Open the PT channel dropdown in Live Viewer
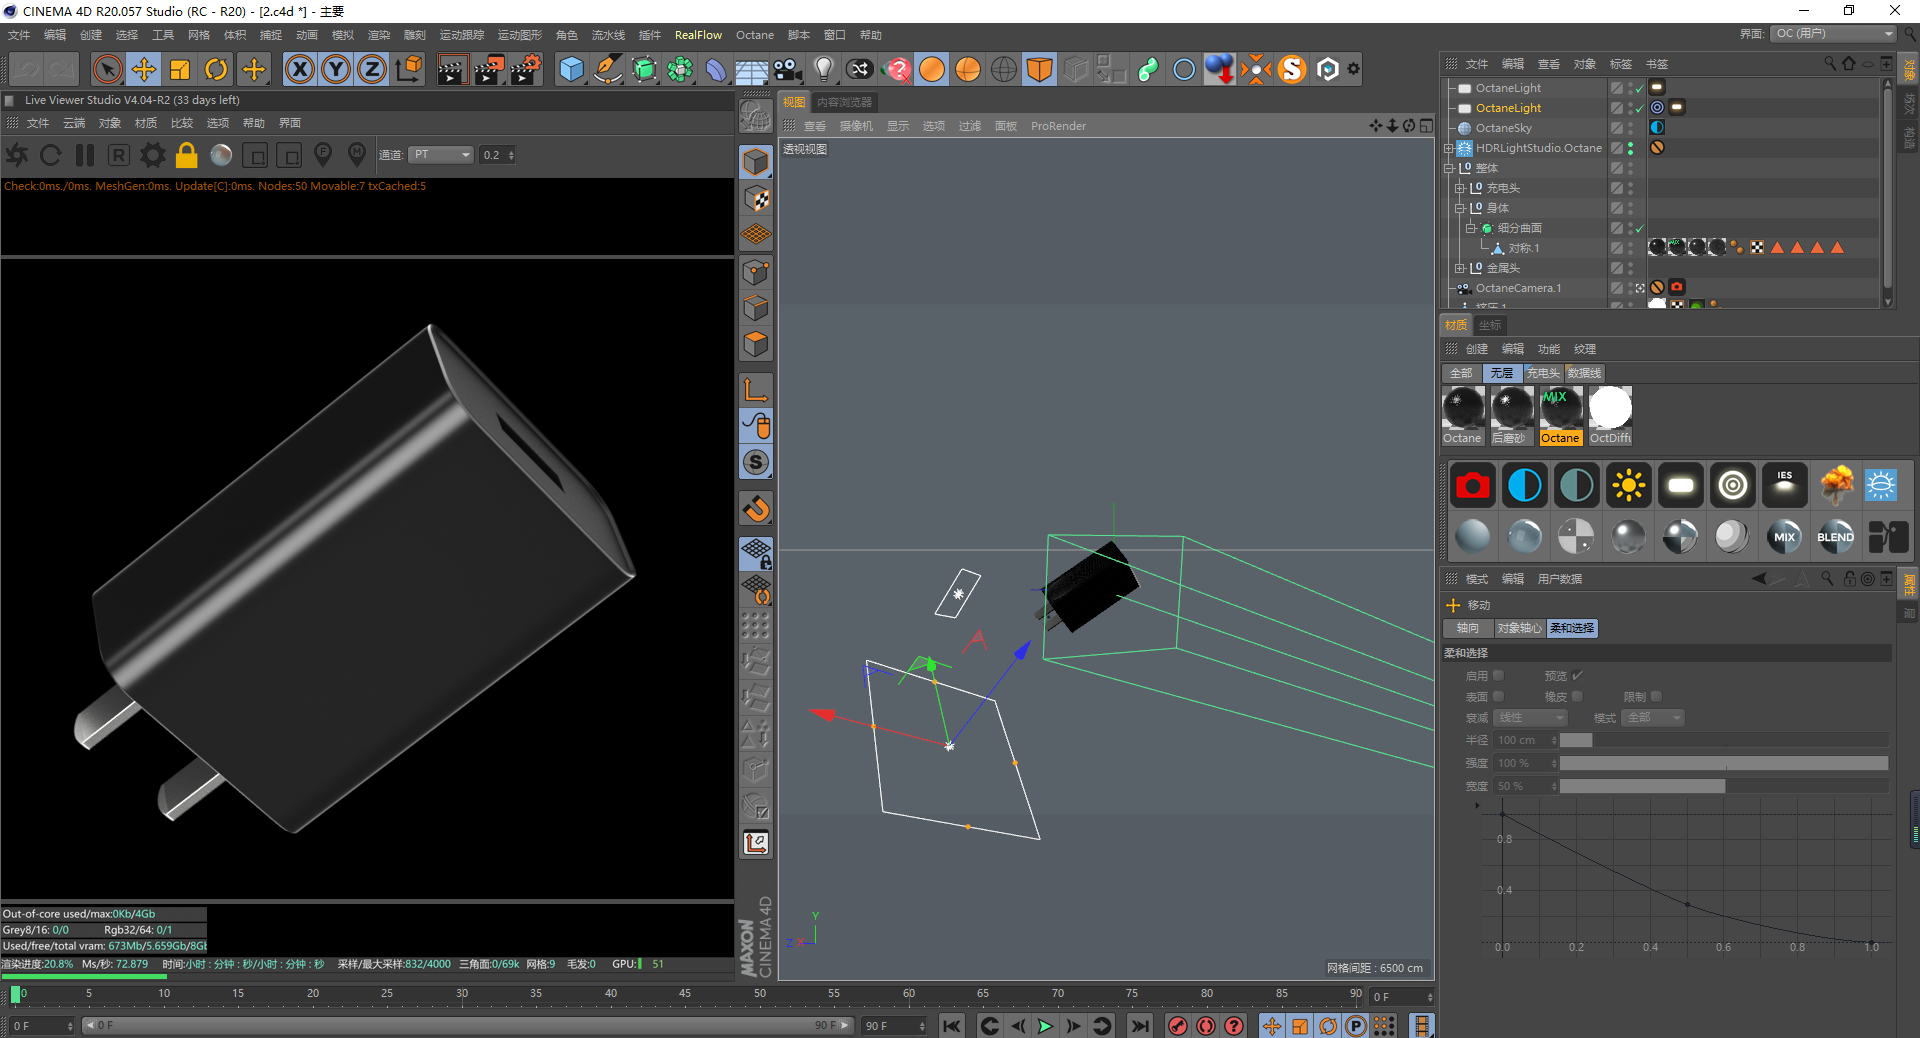 pos(440,155)
